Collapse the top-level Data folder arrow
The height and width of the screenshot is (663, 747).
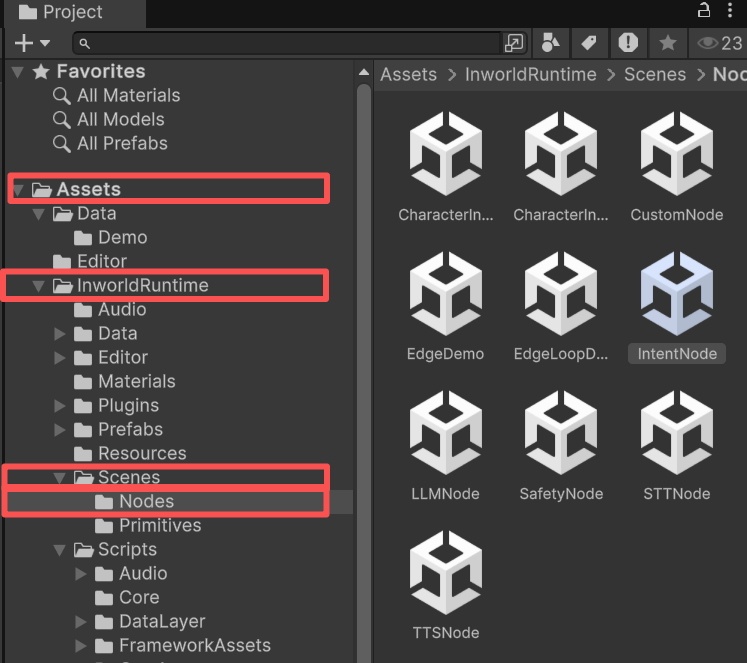[x=39, y=214]
